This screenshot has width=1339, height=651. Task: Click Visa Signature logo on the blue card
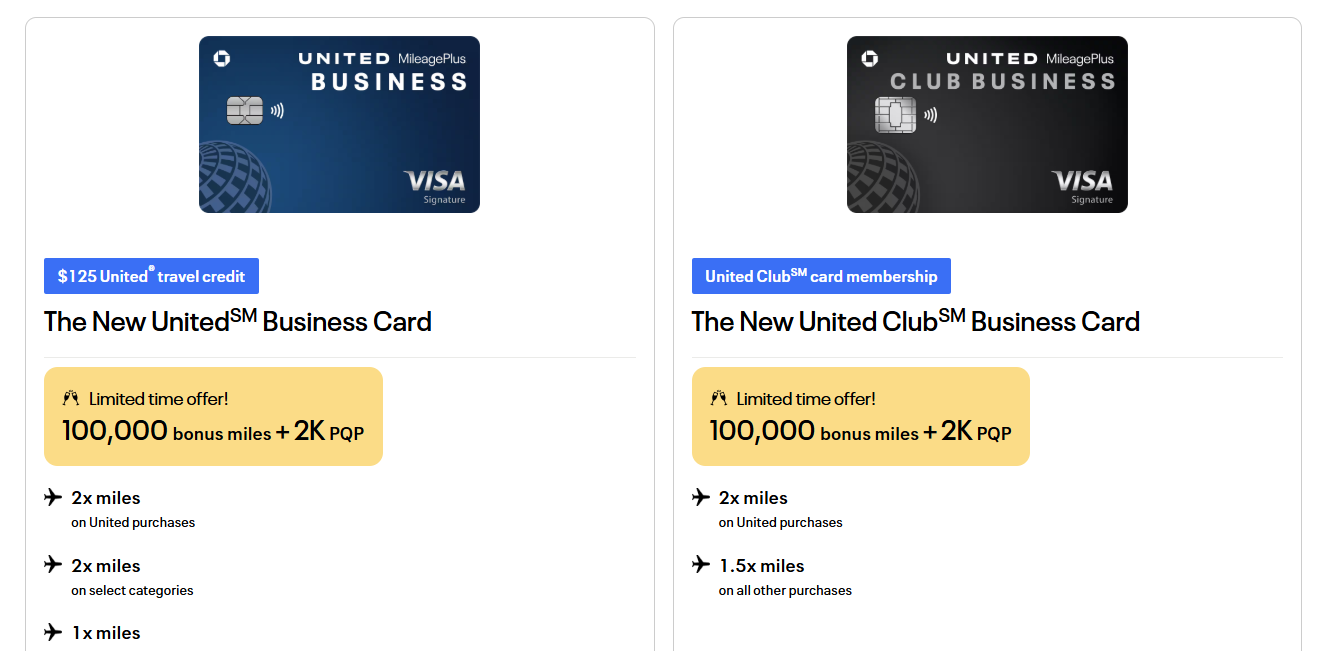pyautogui.click(x=435, y=186)
